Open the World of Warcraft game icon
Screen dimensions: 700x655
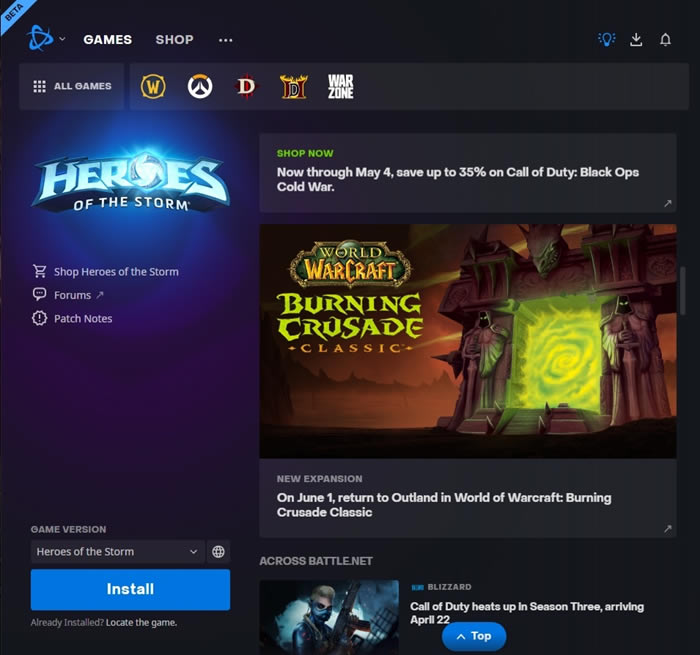(x=153, y=87)
